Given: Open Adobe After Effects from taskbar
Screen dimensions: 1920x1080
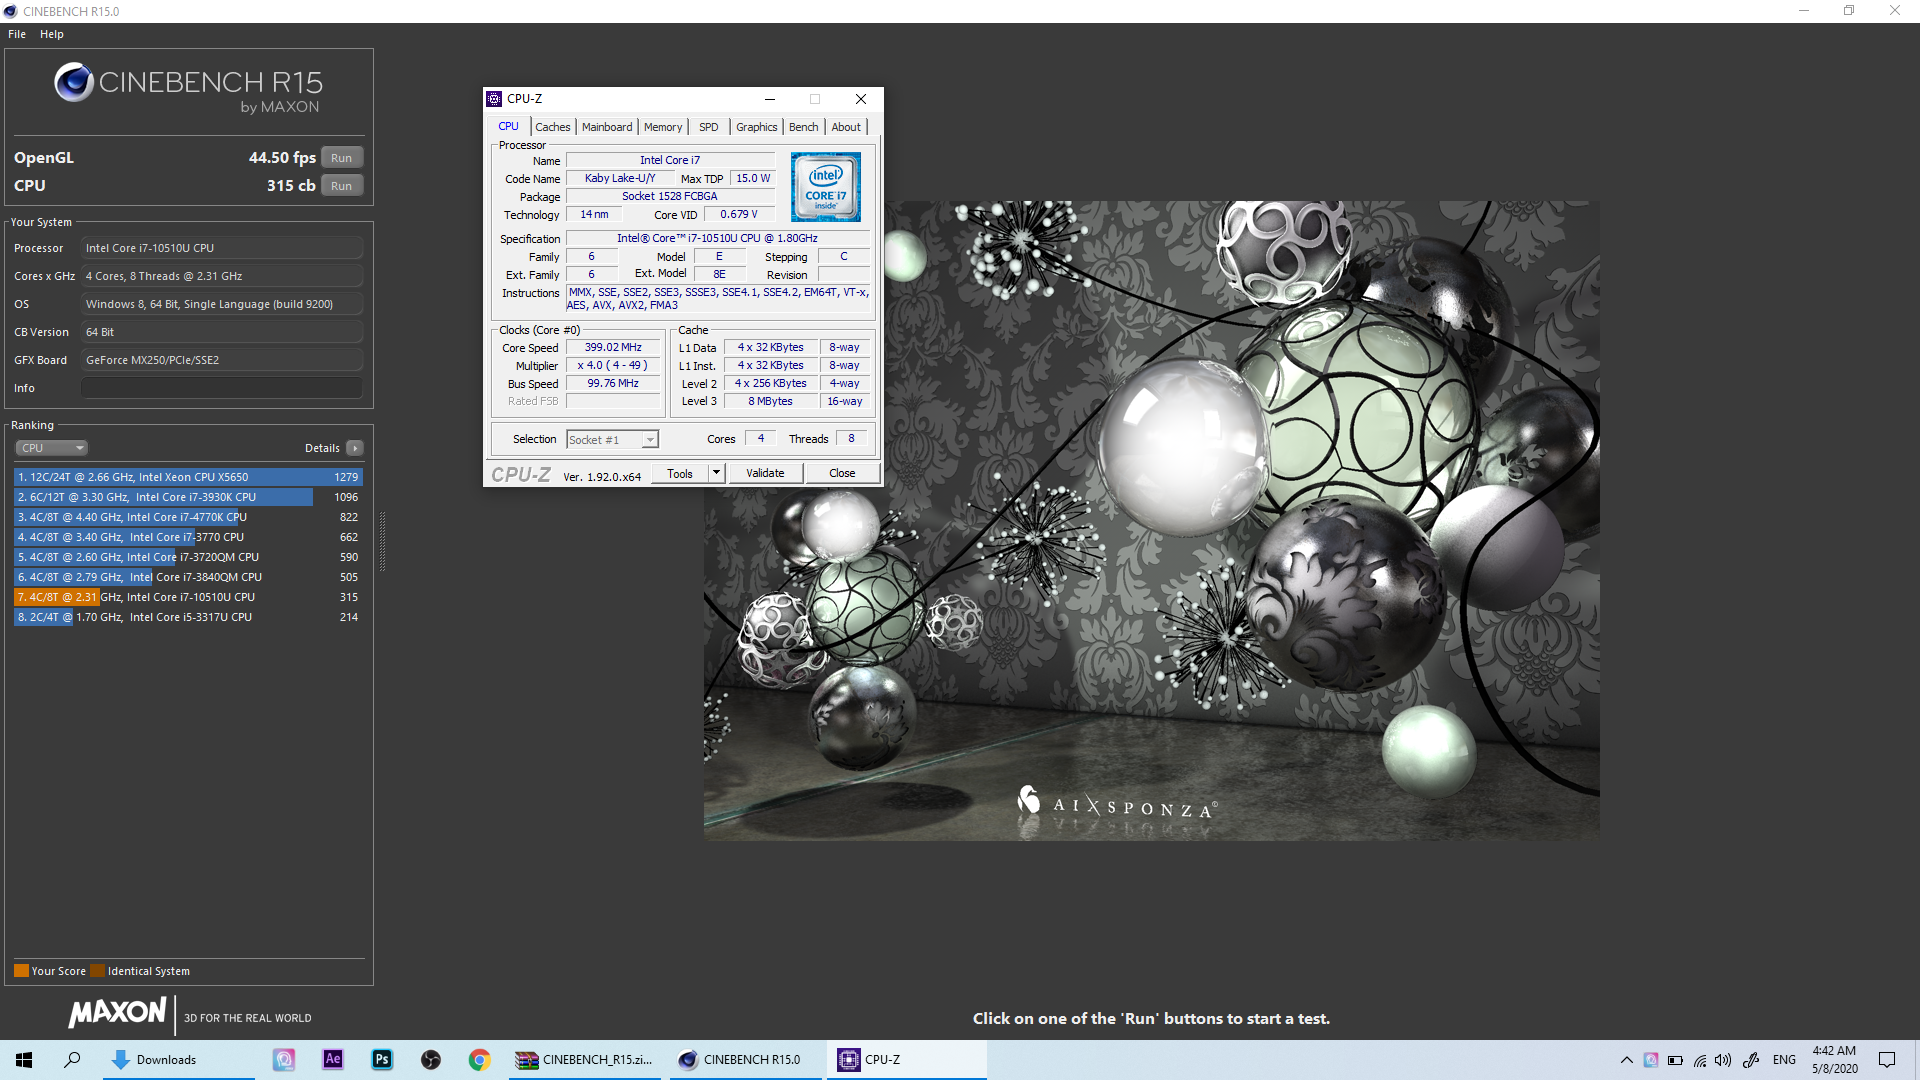Looking at the screenshot, I should click(333, 1060).
